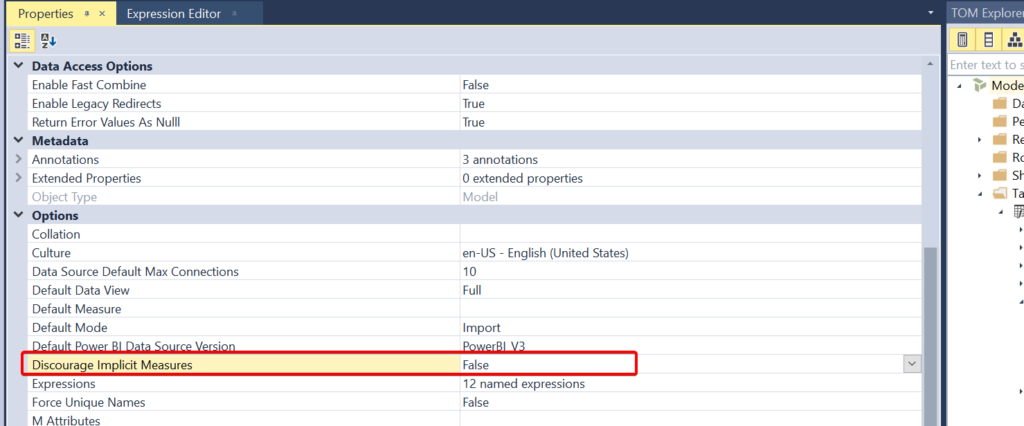Switch to the Properties tab

coord(45,14)
